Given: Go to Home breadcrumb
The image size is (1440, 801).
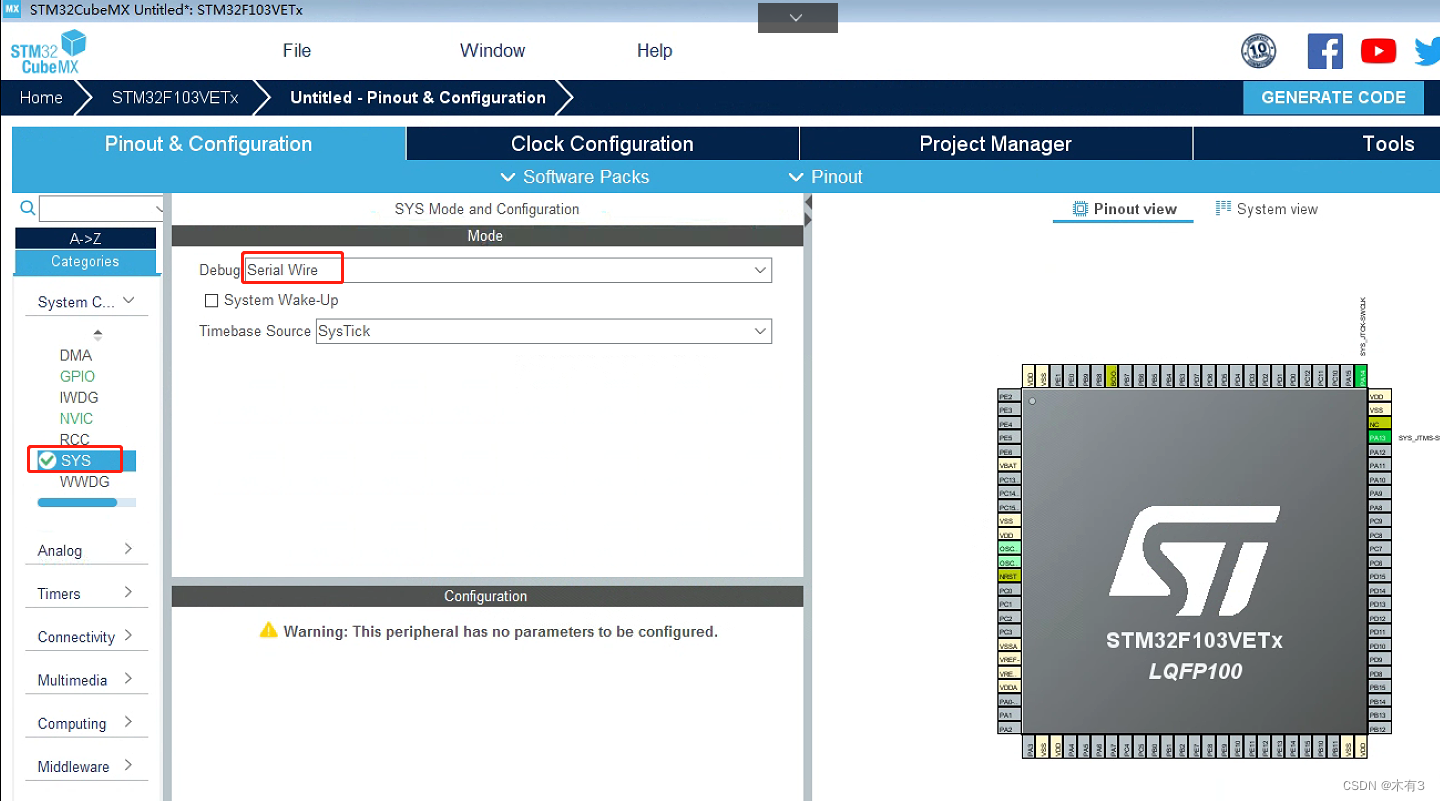Looking at the screenshot, I should (41, 98).
